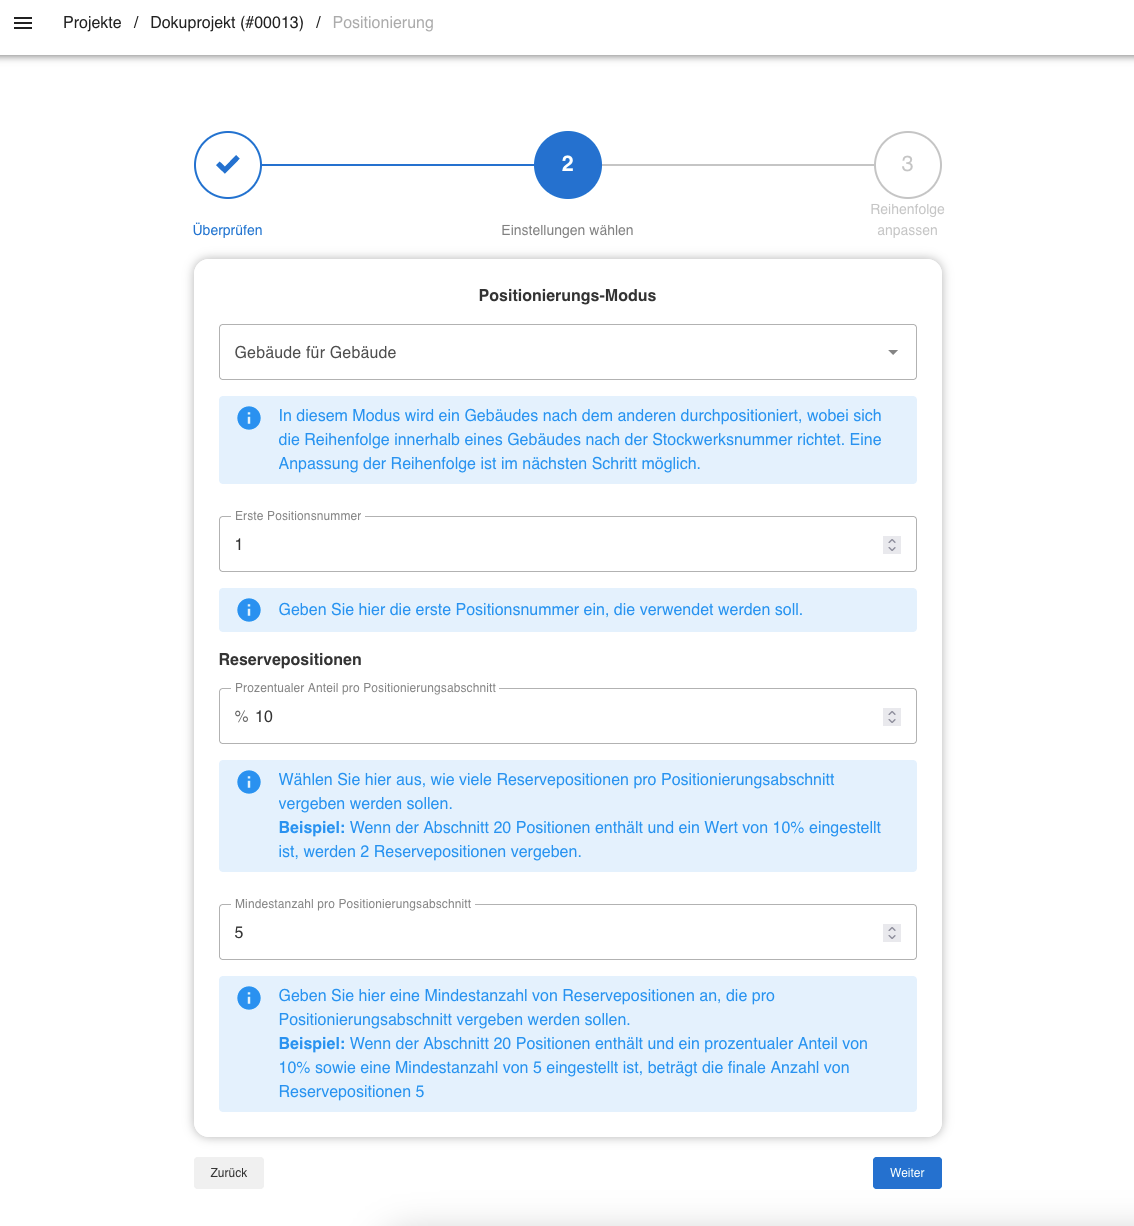Open Dokuprojekt (#00013) breadcrumb link
This screenshot has height=1226, width=1134.
click(x=227, y=23)
